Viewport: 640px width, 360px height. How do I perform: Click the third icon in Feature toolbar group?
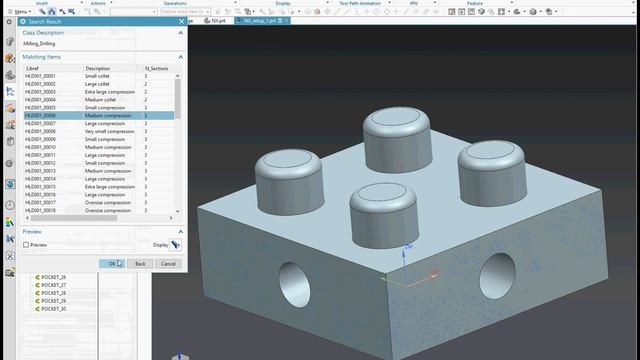[x=471, y=12]
